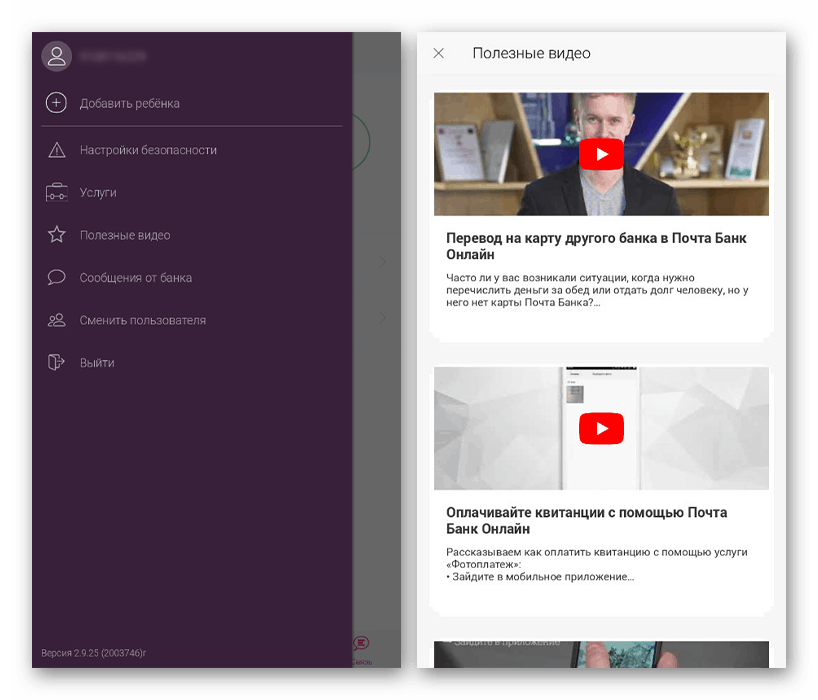The width and height of the screenshot is (818, 700).
Task: Play the bank transfer video
Action: [x=602, y=154]
